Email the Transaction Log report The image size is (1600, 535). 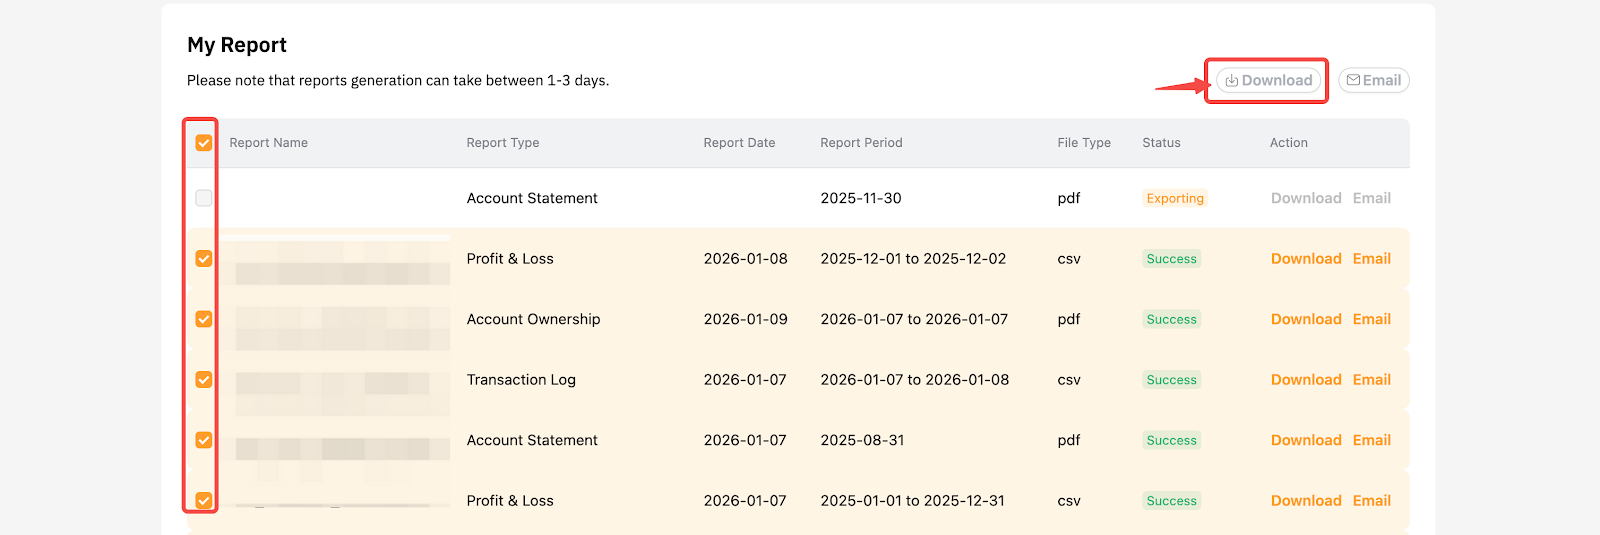(1371, 380)
